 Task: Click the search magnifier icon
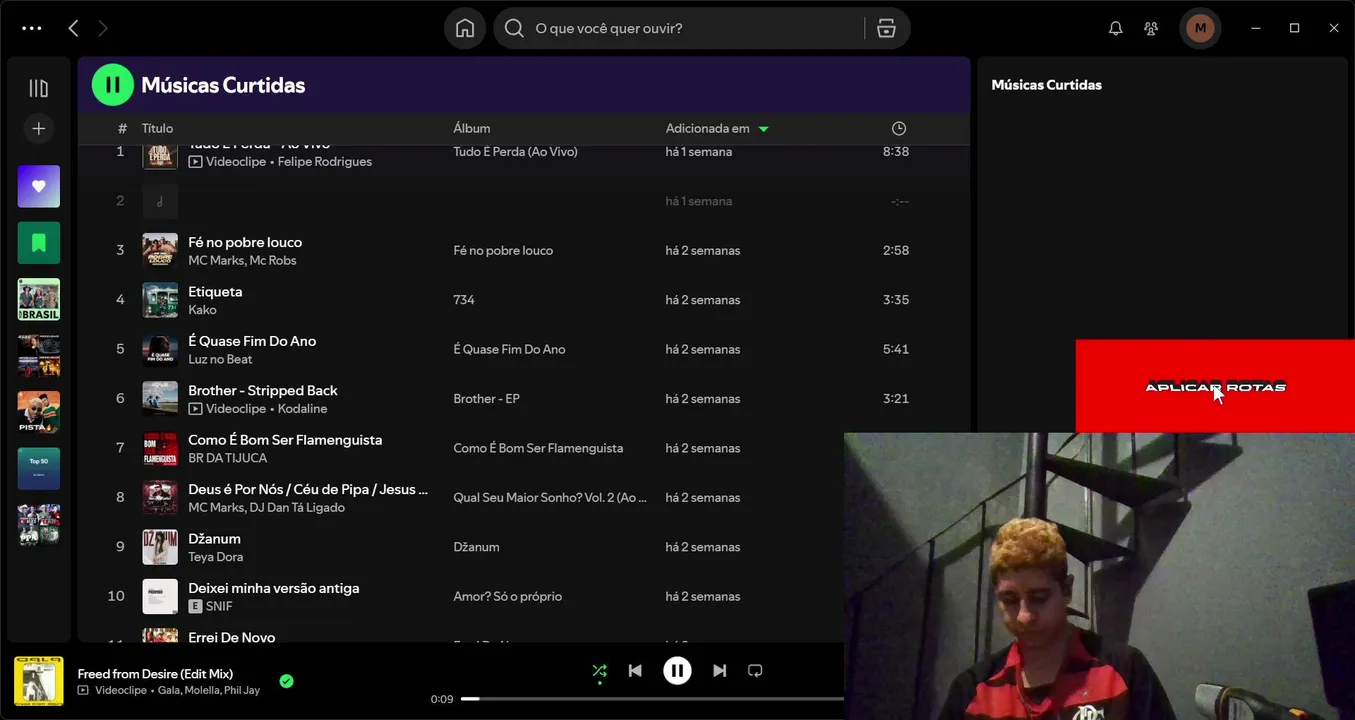514,28
